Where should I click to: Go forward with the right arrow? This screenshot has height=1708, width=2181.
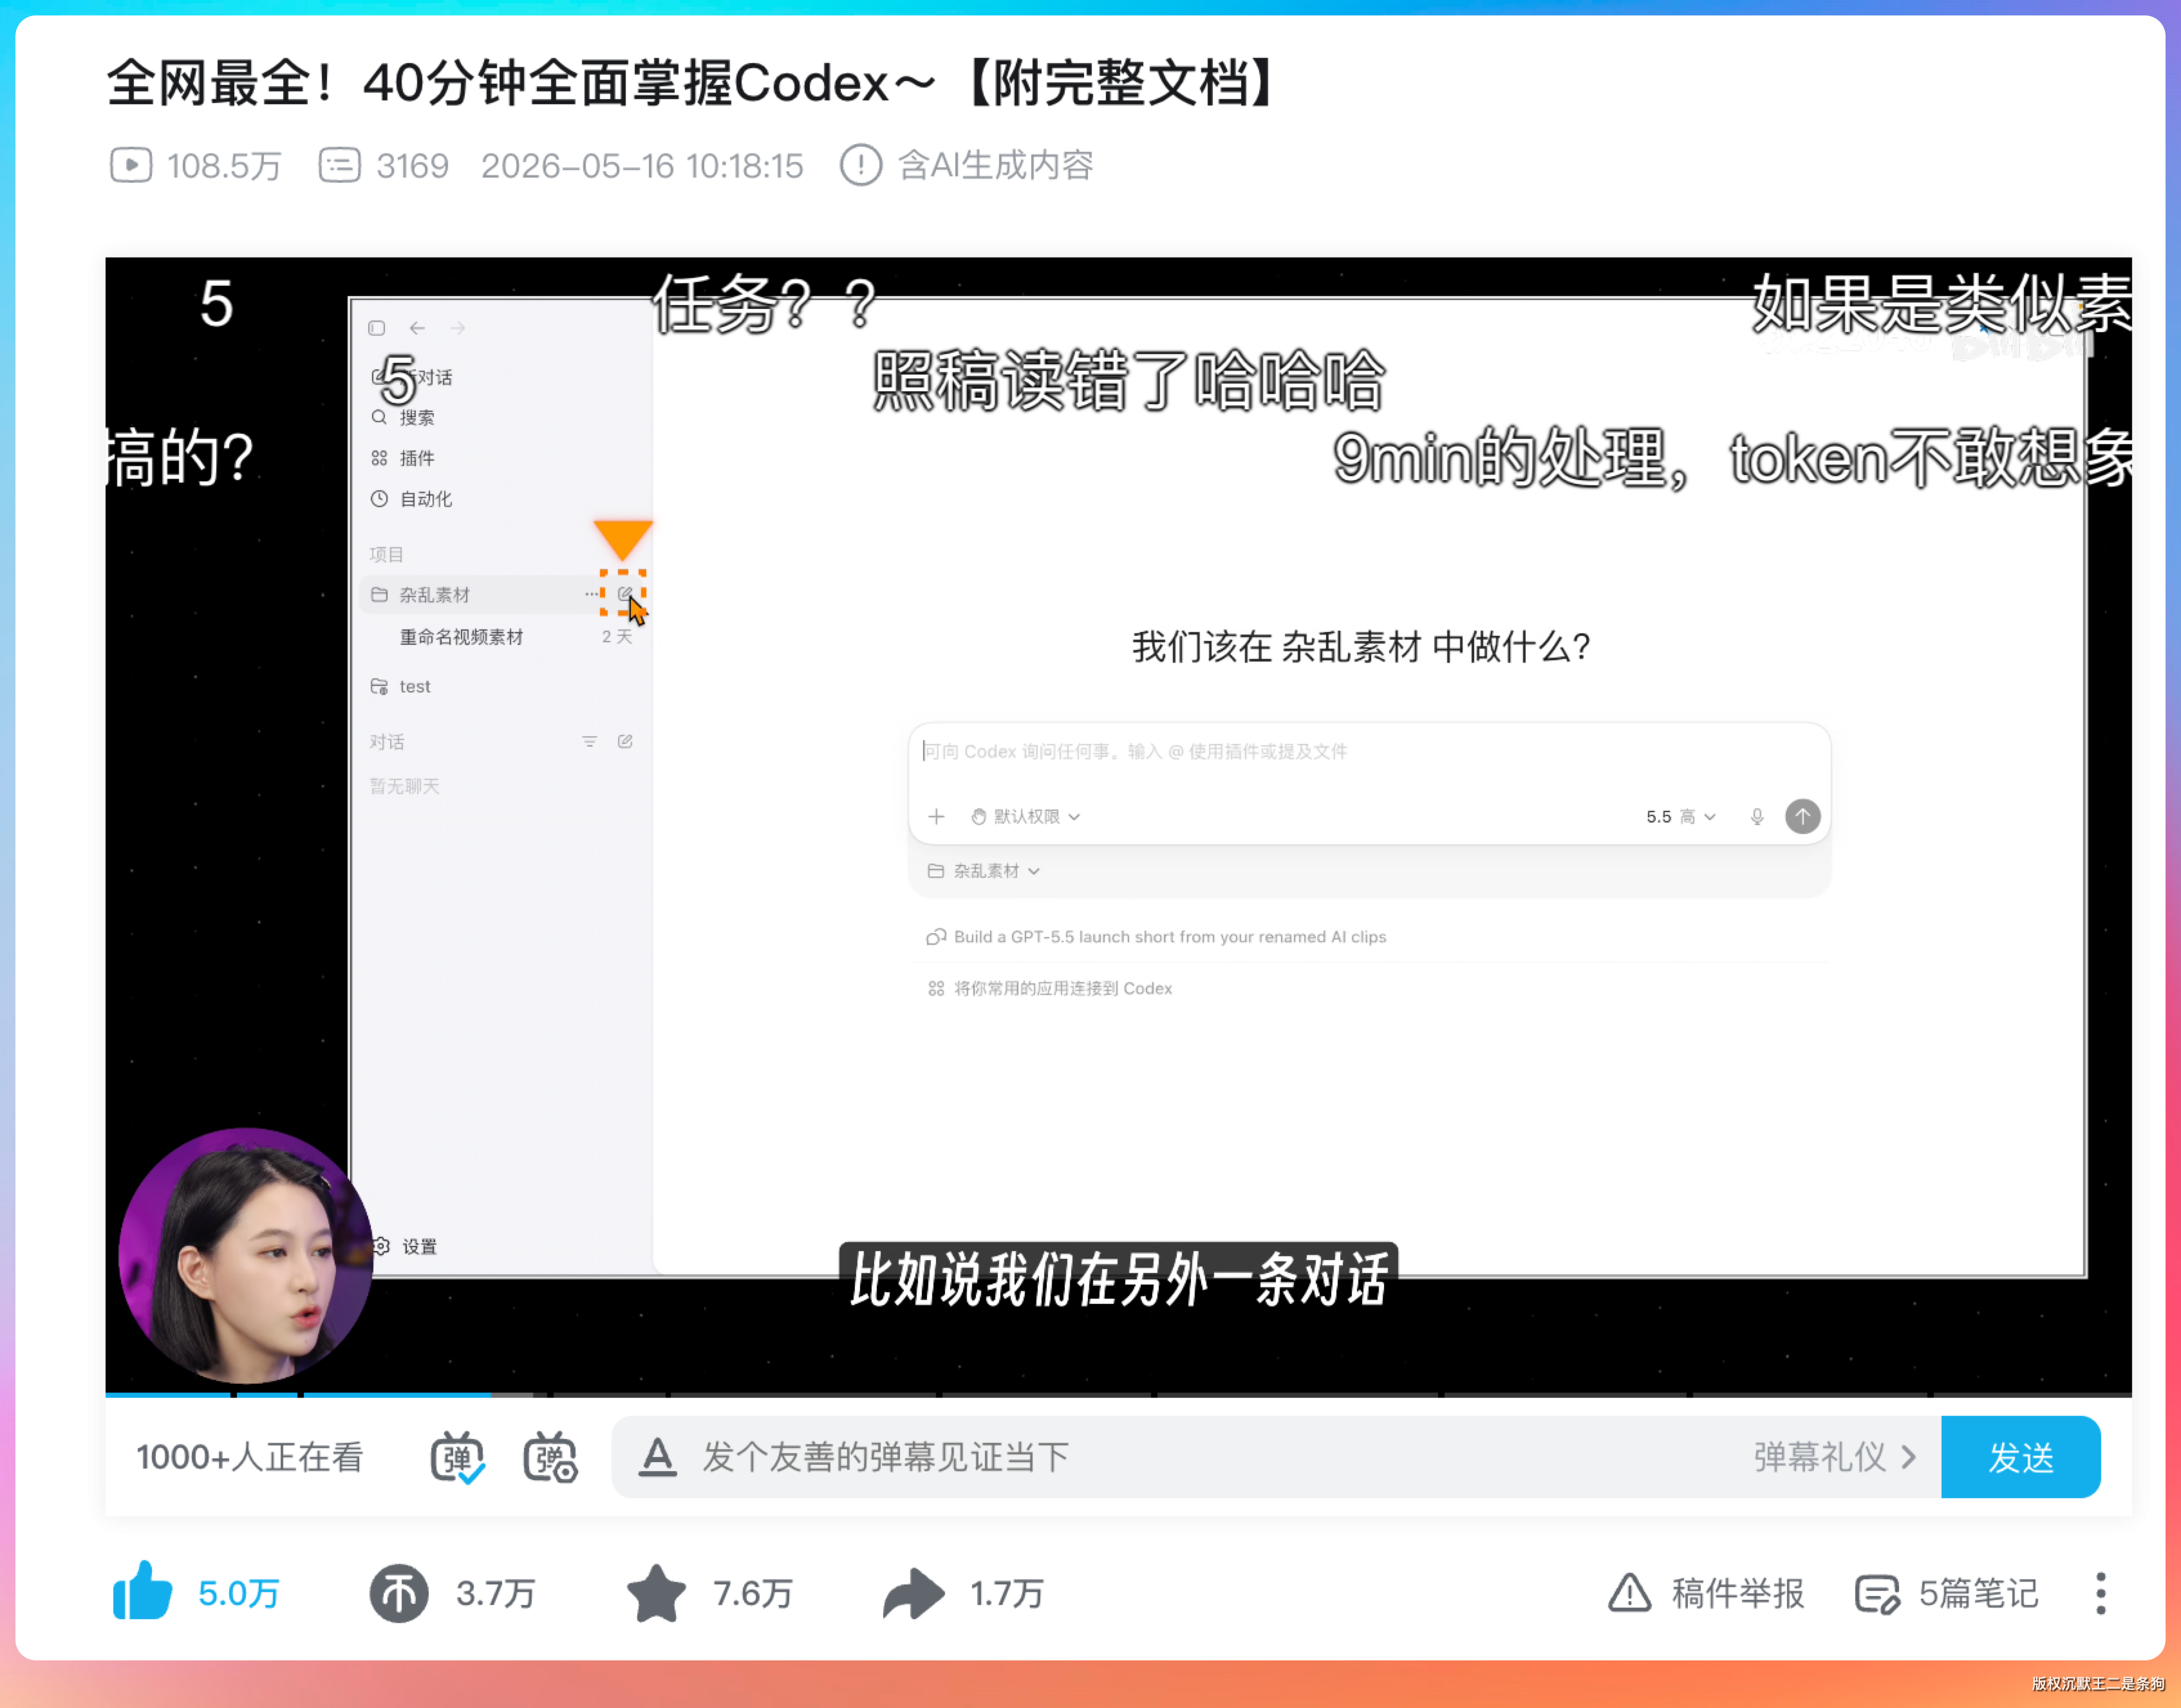[458, 328]
